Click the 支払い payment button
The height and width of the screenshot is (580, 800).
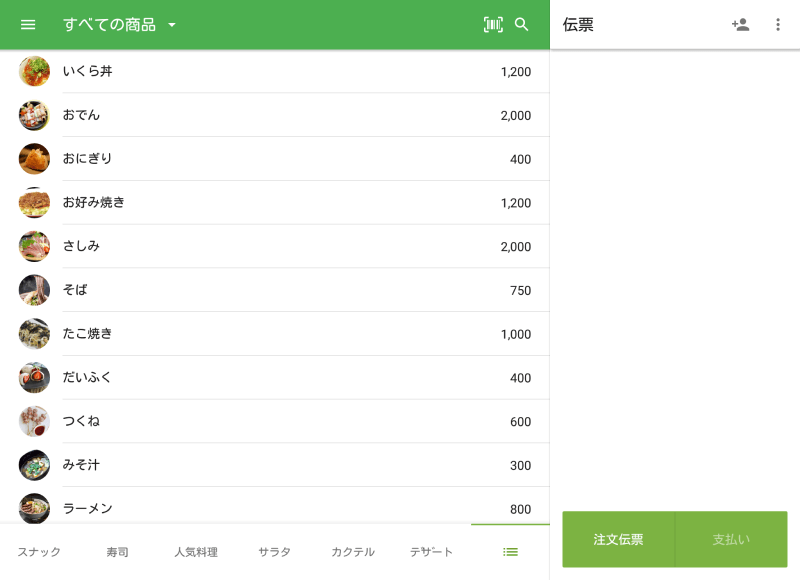tap(731, 540)
